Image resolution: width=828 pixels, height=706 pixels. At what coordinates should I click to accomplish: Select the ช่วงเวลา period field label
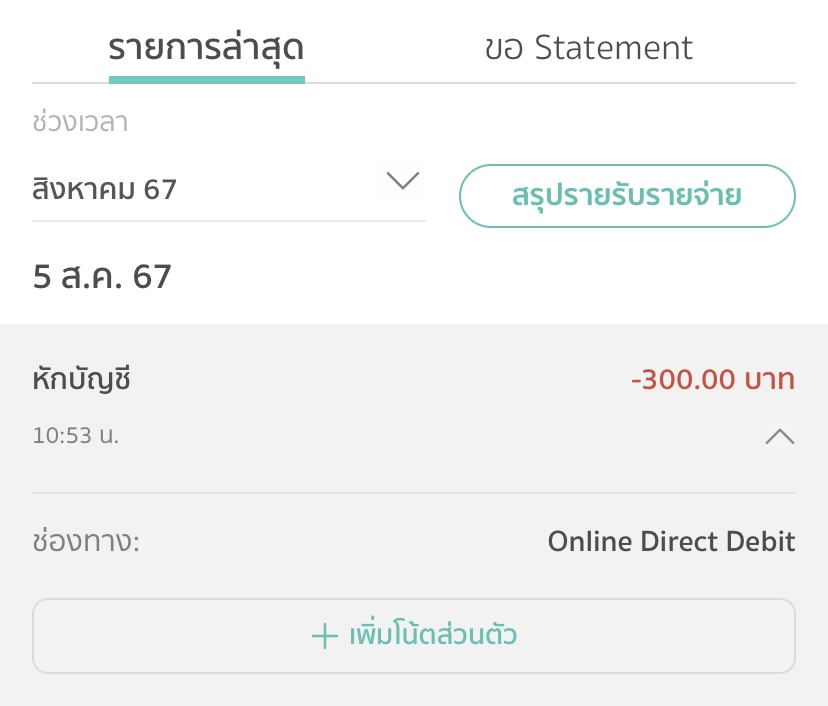pos(80,121)
